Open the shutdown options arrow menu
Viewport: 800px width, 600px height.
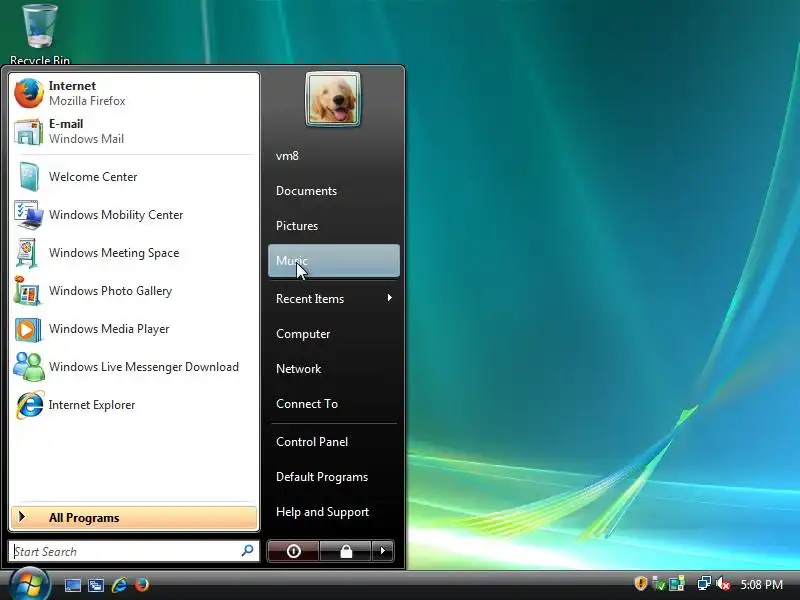pyautogui.click(x=383, y=551)
